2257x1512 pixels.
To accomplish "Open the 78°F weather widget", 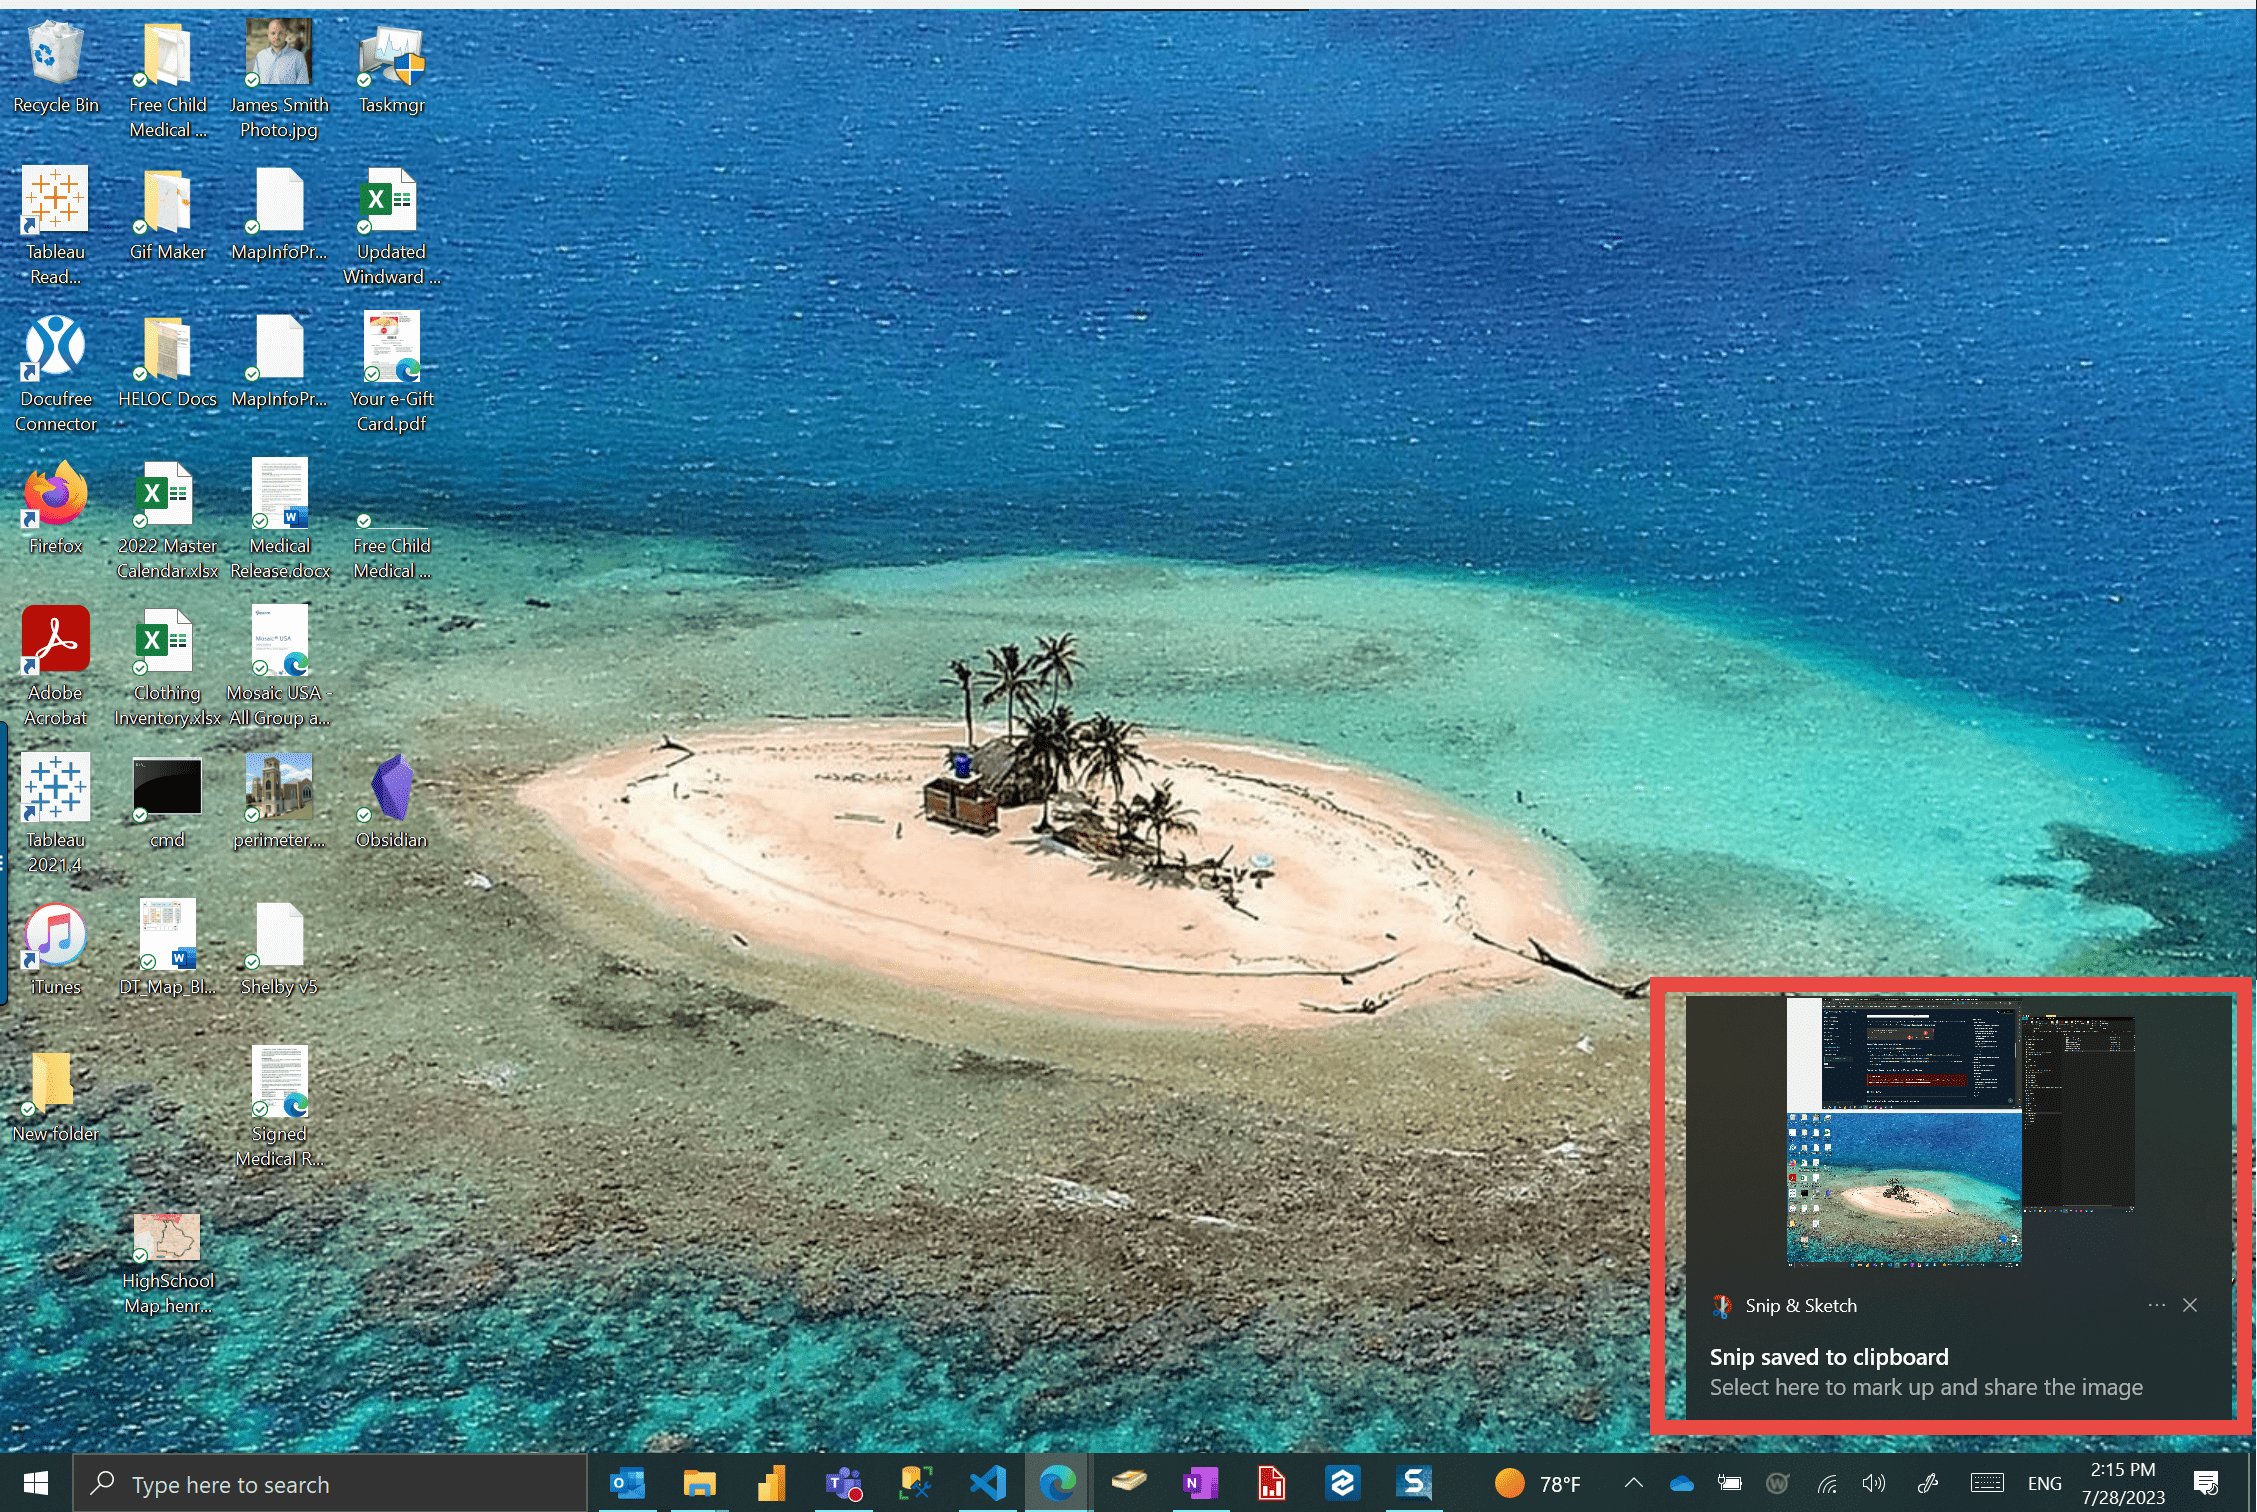I will pos(1537,1484).
